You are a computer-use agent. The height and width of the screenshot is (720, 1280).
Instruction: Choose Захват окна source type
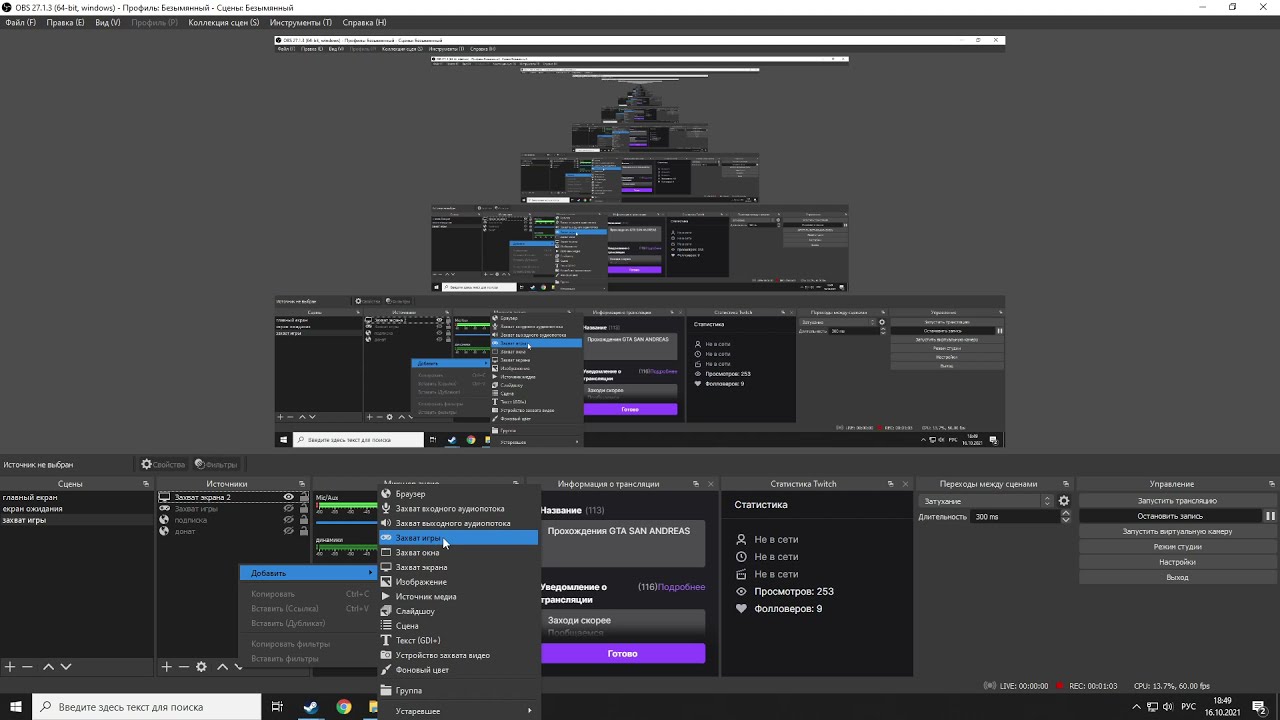458,553
